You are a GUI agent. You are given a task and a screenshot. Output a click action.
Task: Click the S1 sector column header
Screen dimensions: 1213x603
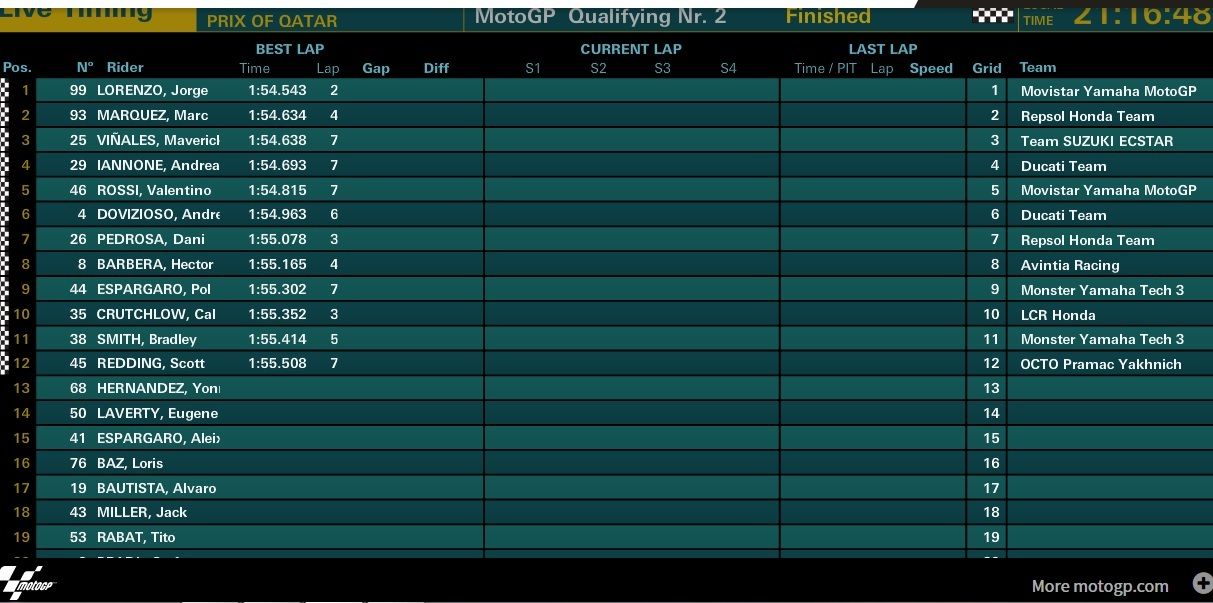[x=533, y=69]
